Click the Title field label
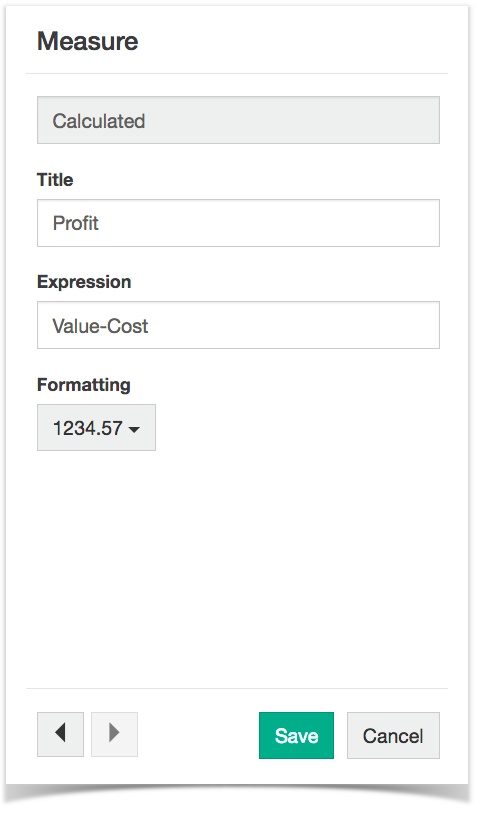 tap(55, 180)
